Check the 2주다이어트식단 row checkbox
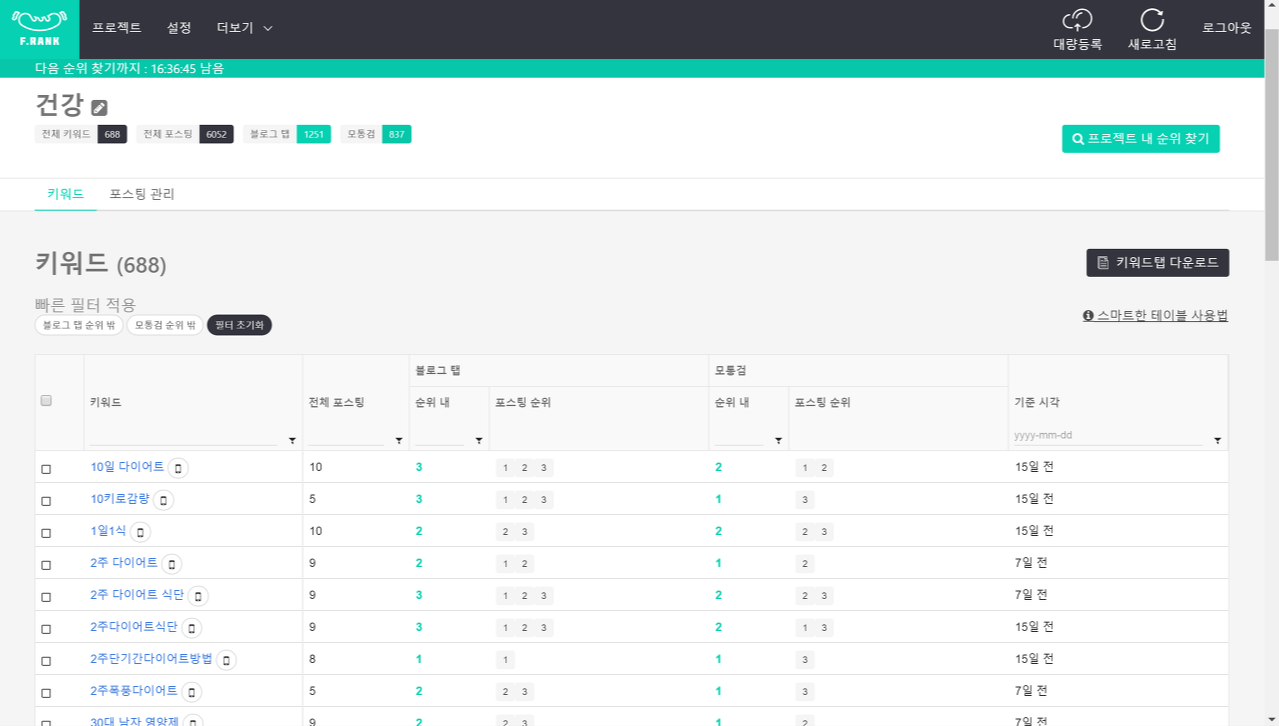Screen dimensions: 1279x726 point(46,629)
